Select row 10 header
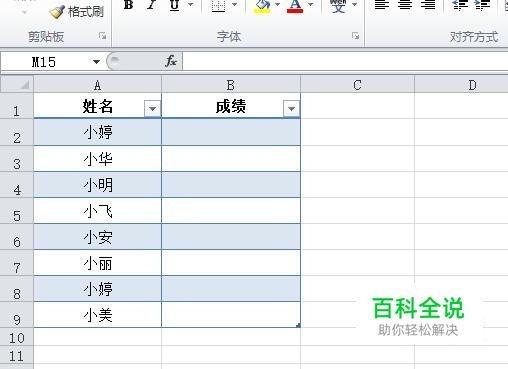 click(17, 337)
